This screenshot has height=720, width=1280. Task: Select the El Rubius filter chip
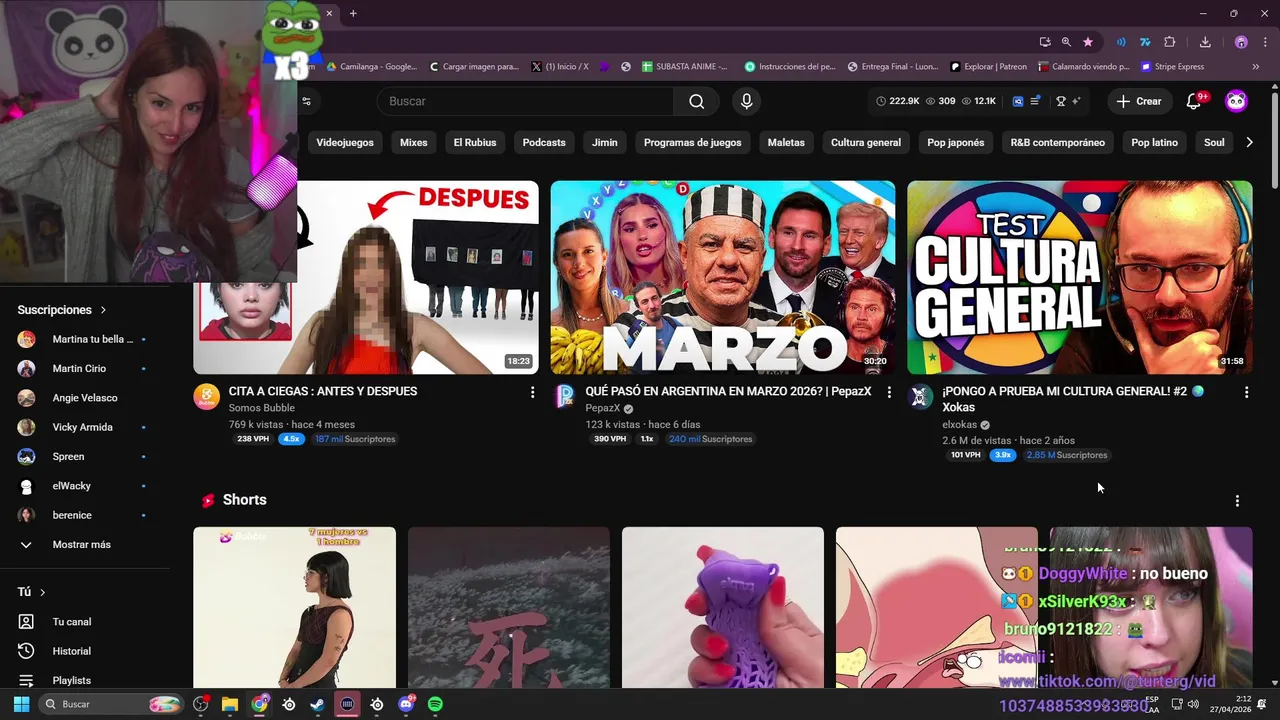pyautogui.click(x=475, y=142)
